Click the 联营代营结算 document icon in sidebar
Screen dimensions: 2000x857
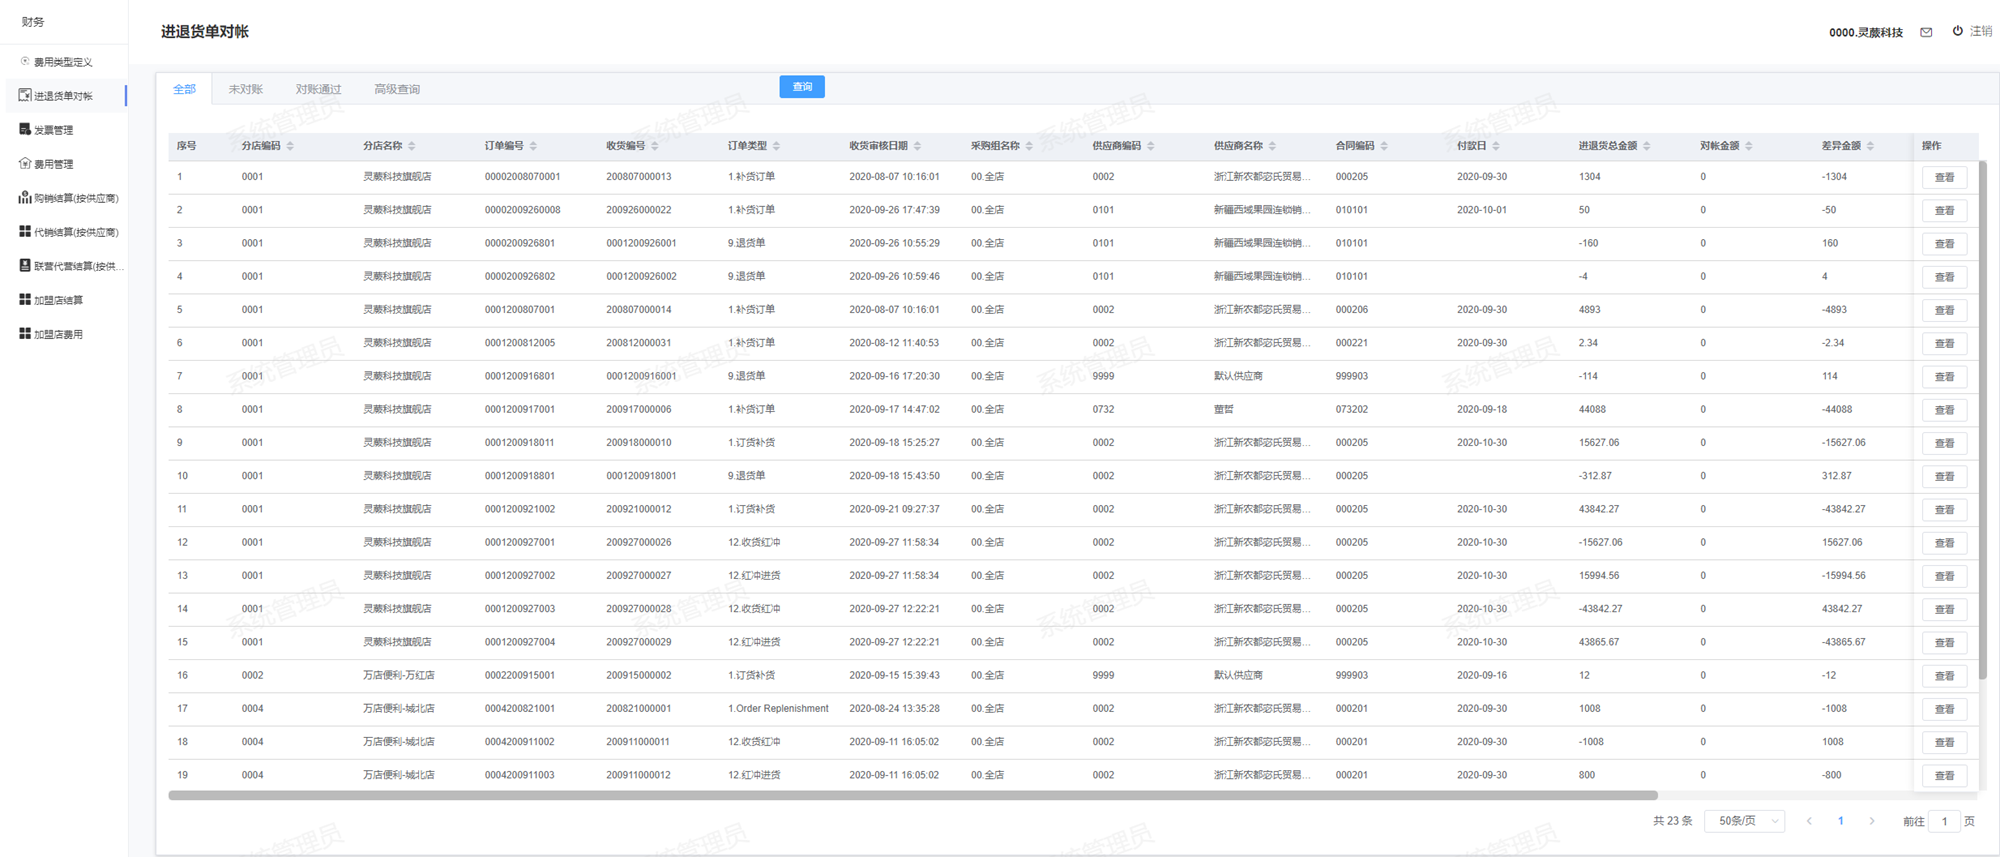click(25, 265)
